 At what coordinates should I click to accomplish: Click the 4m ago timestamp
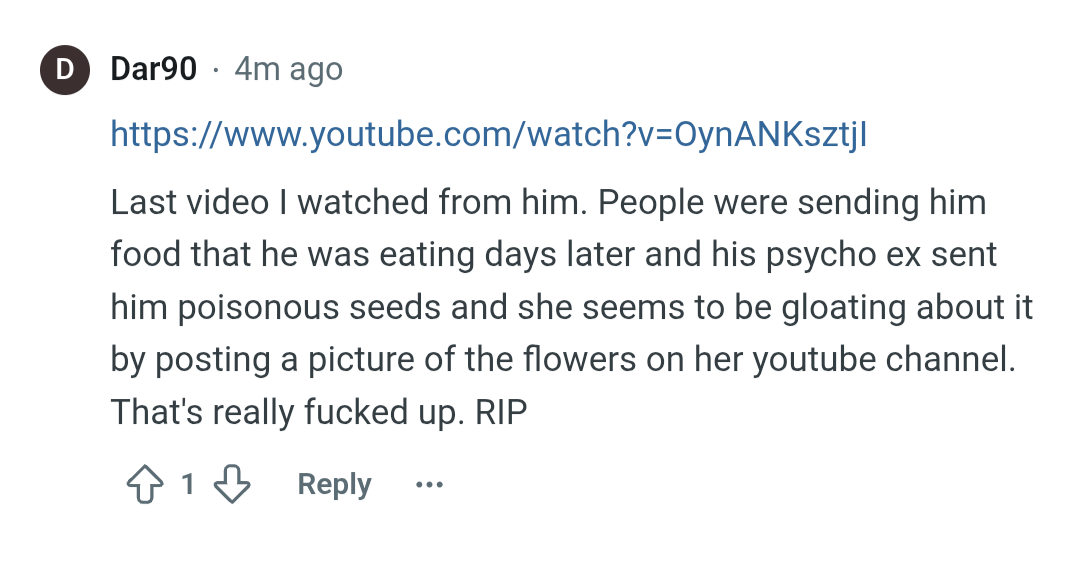point(289,69)
